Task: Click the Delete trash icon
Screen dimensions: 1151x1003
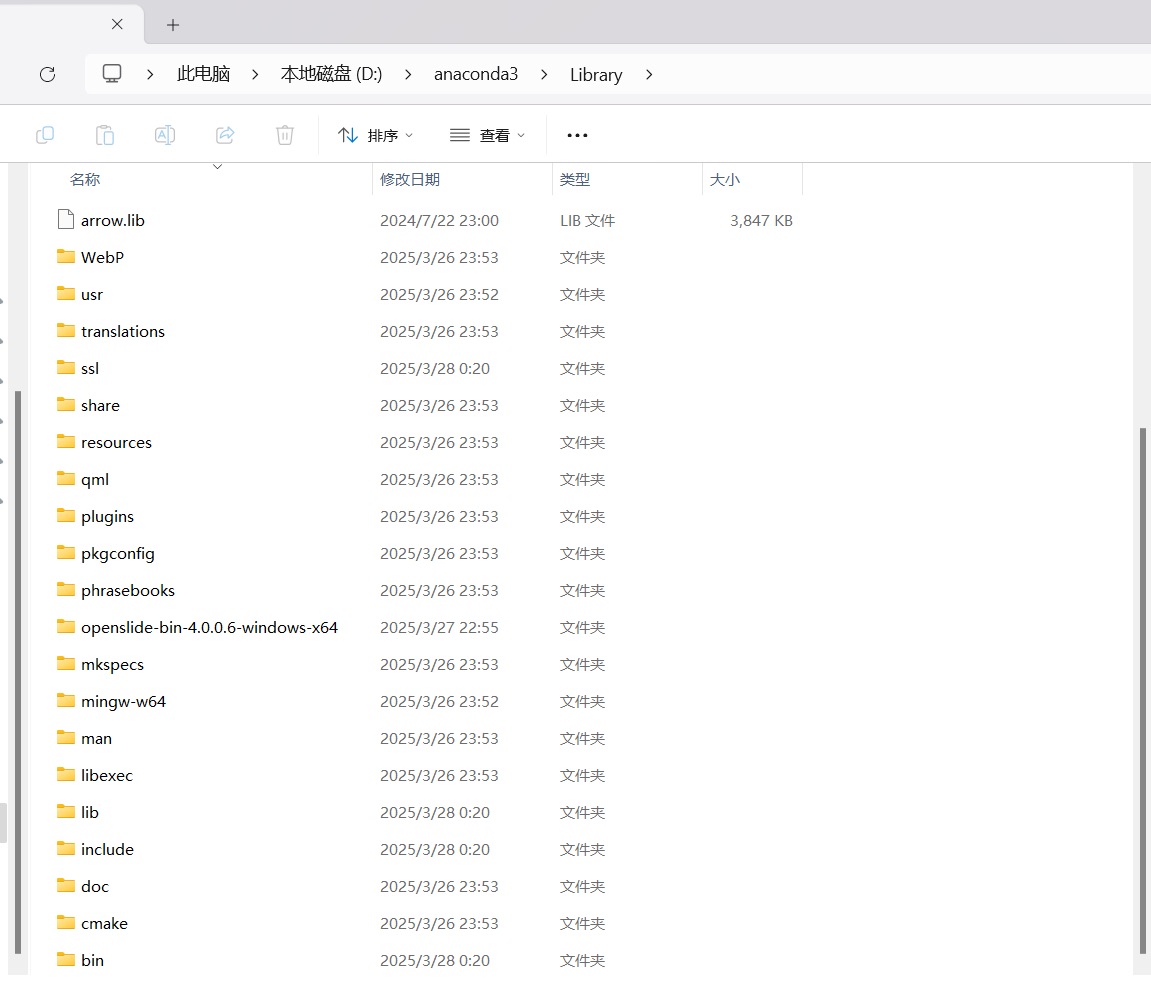Action: [284, 135]
